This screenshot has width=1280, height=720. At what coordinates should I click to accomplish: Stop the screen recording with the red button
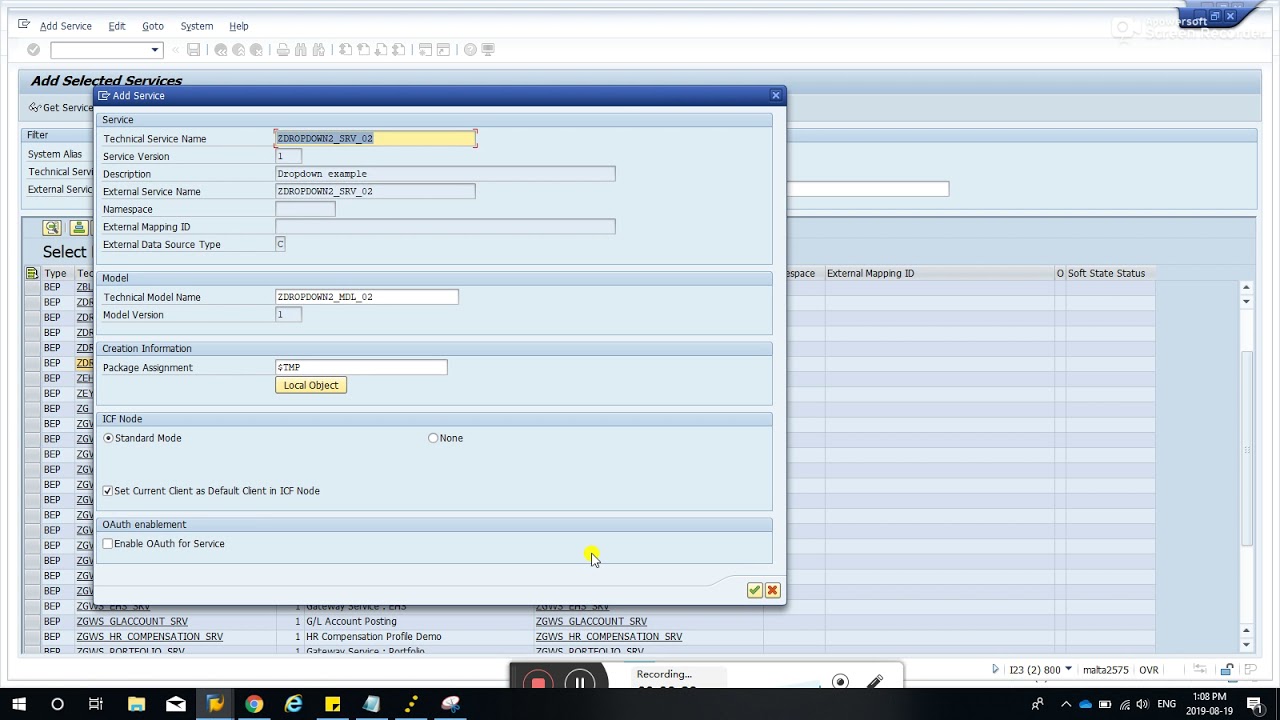coord(538,683)
